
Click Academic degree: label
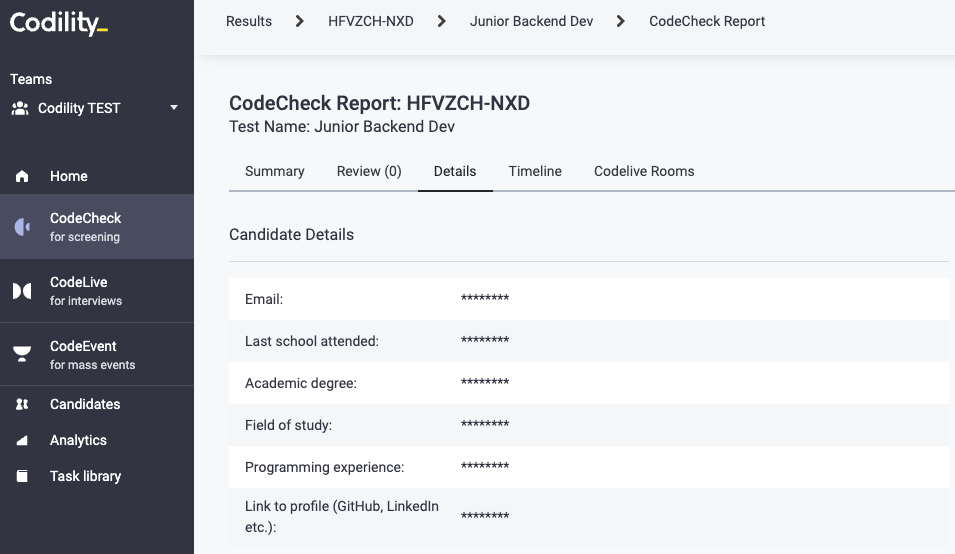301,384
